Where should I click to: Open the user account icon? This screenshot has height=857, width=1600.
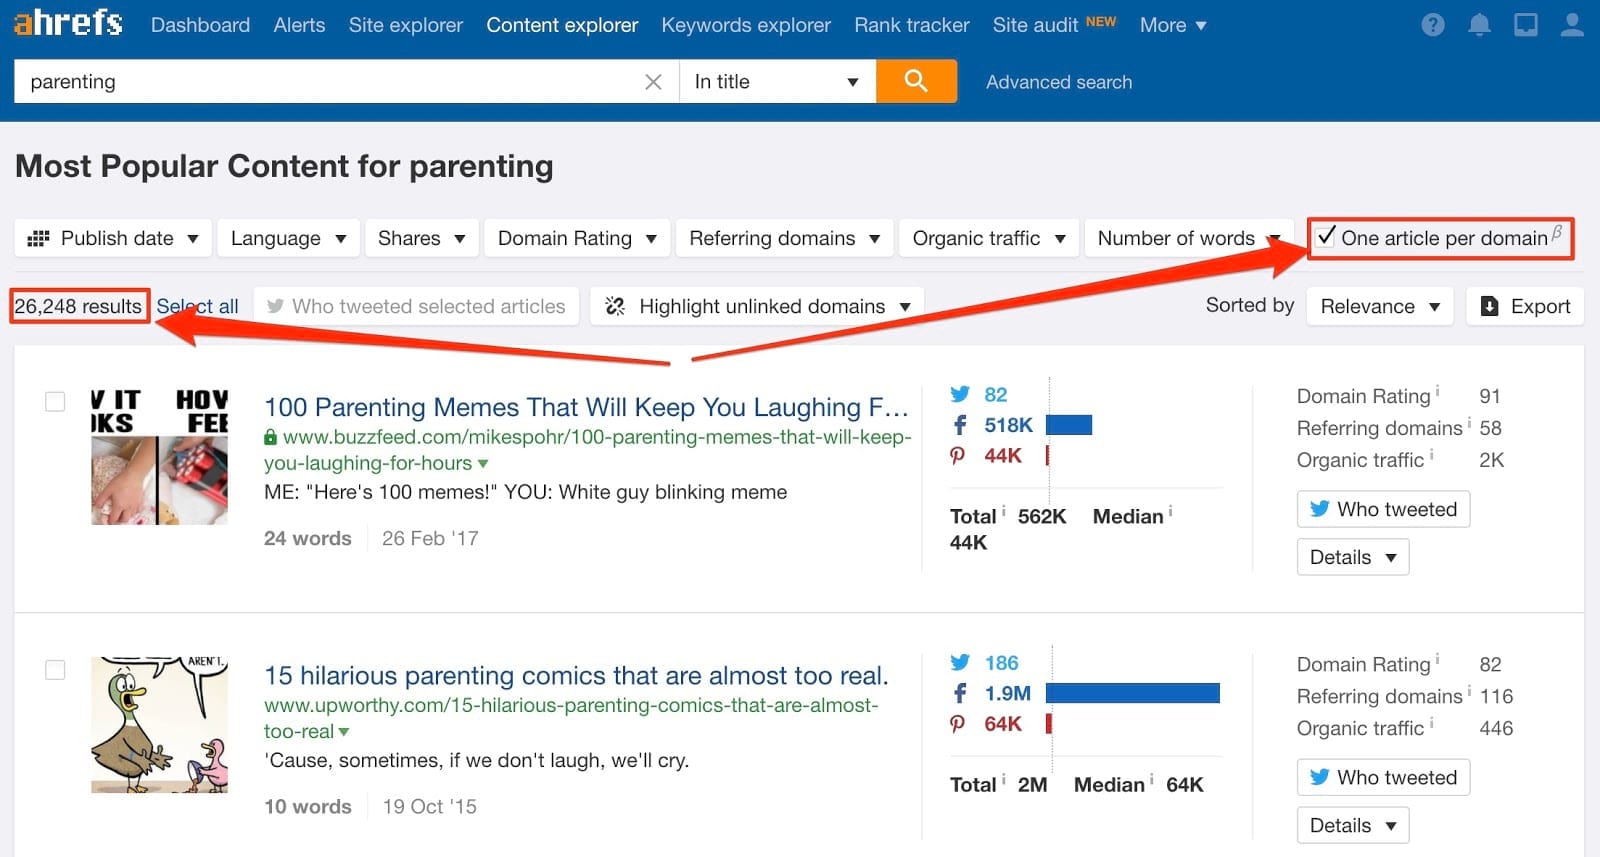1572,25
